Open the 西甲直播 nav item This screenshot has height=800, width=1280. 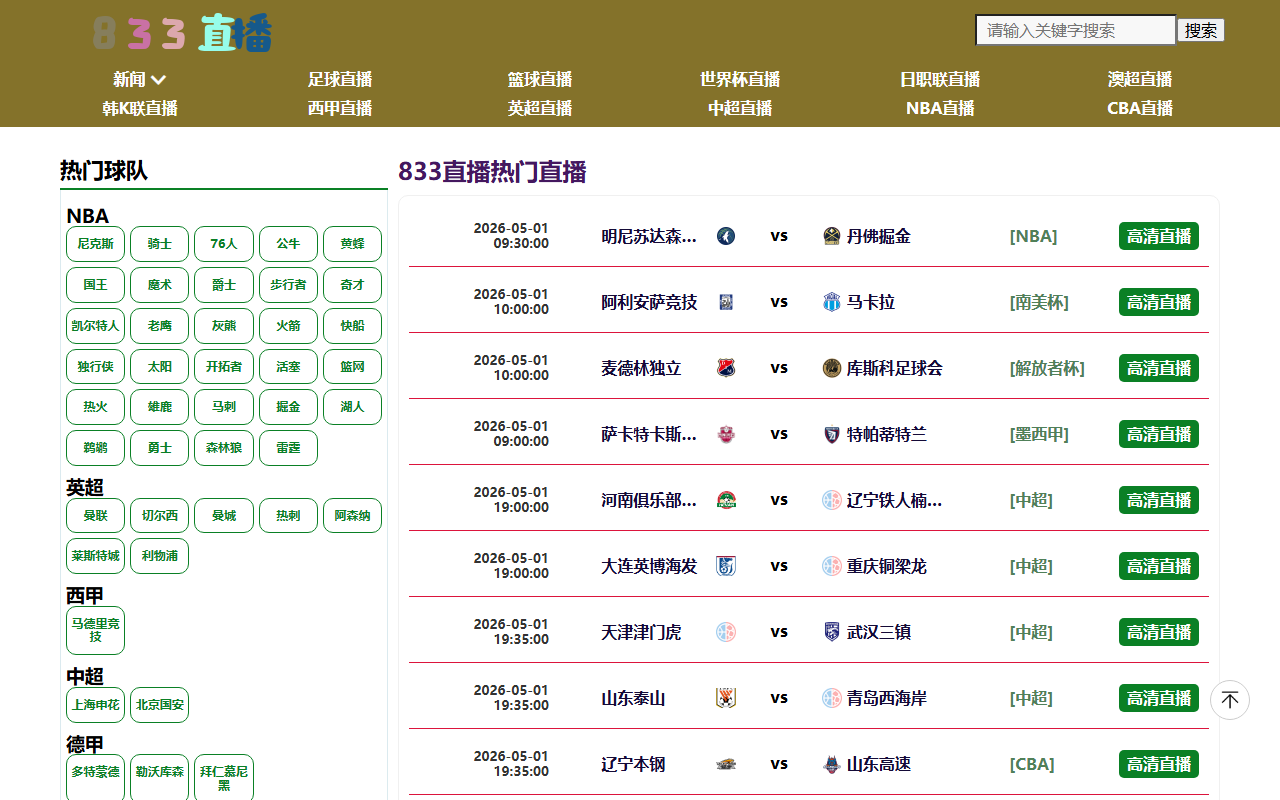(340, 108)
